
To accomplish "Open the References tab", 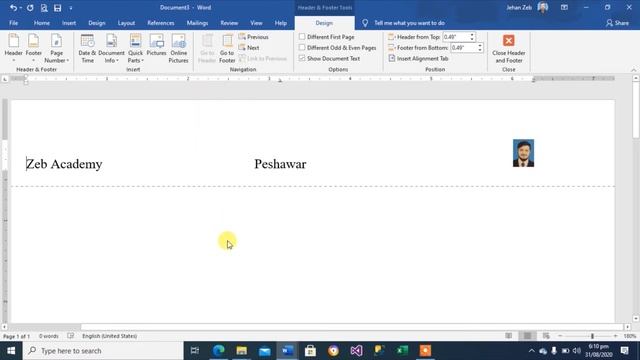I will [161, 23].
